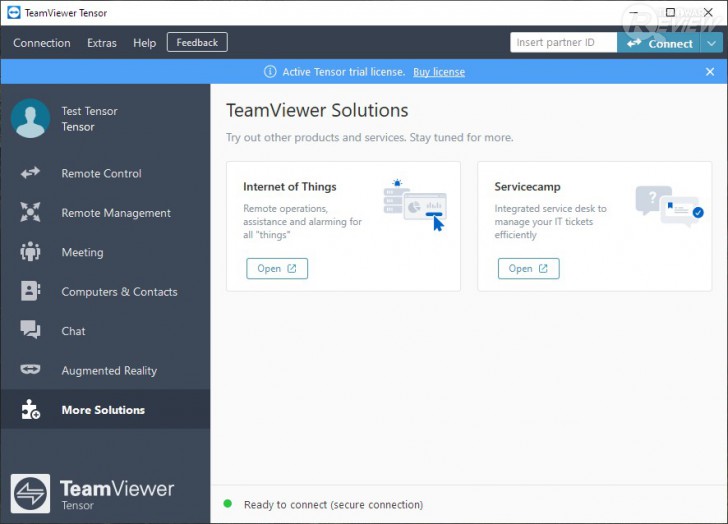The height and width of the screenshot is (524, 728).
Task: Click the green connection status dot
Action: click(228, 504)
